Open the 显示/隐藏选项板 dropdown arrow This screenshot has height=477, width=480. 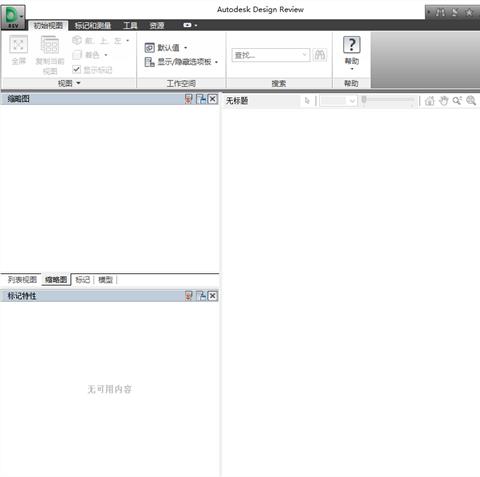217,62
